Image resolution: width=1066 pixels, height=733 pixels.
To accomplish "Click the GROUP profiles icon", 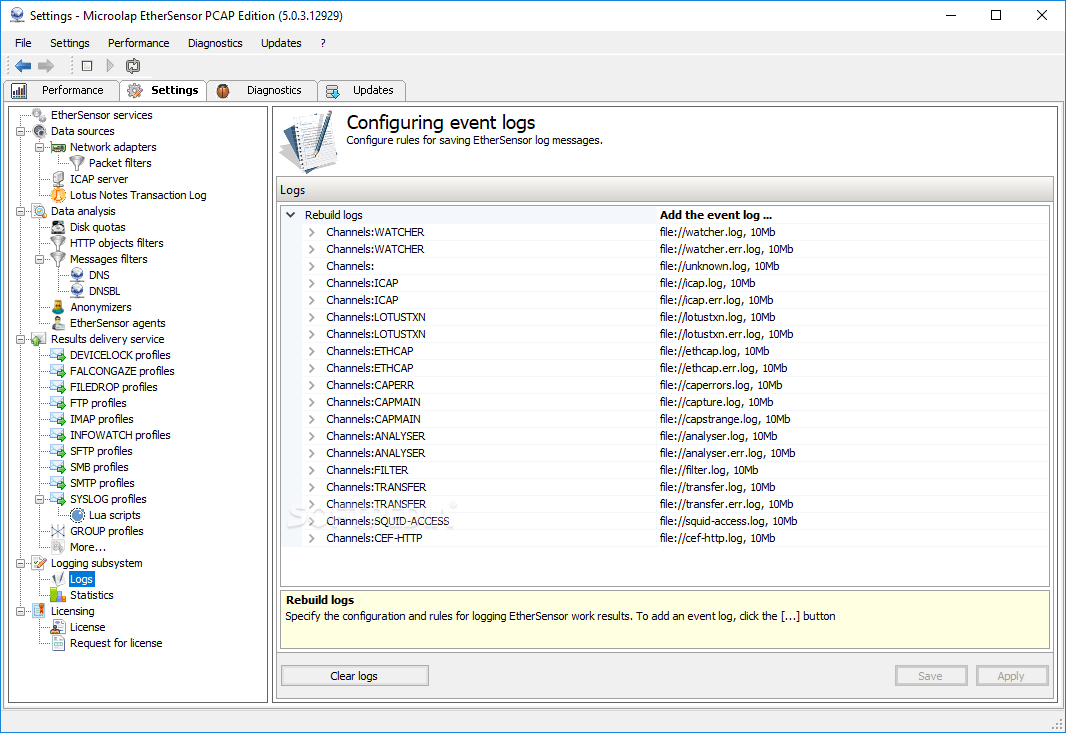I will (58, 531).
